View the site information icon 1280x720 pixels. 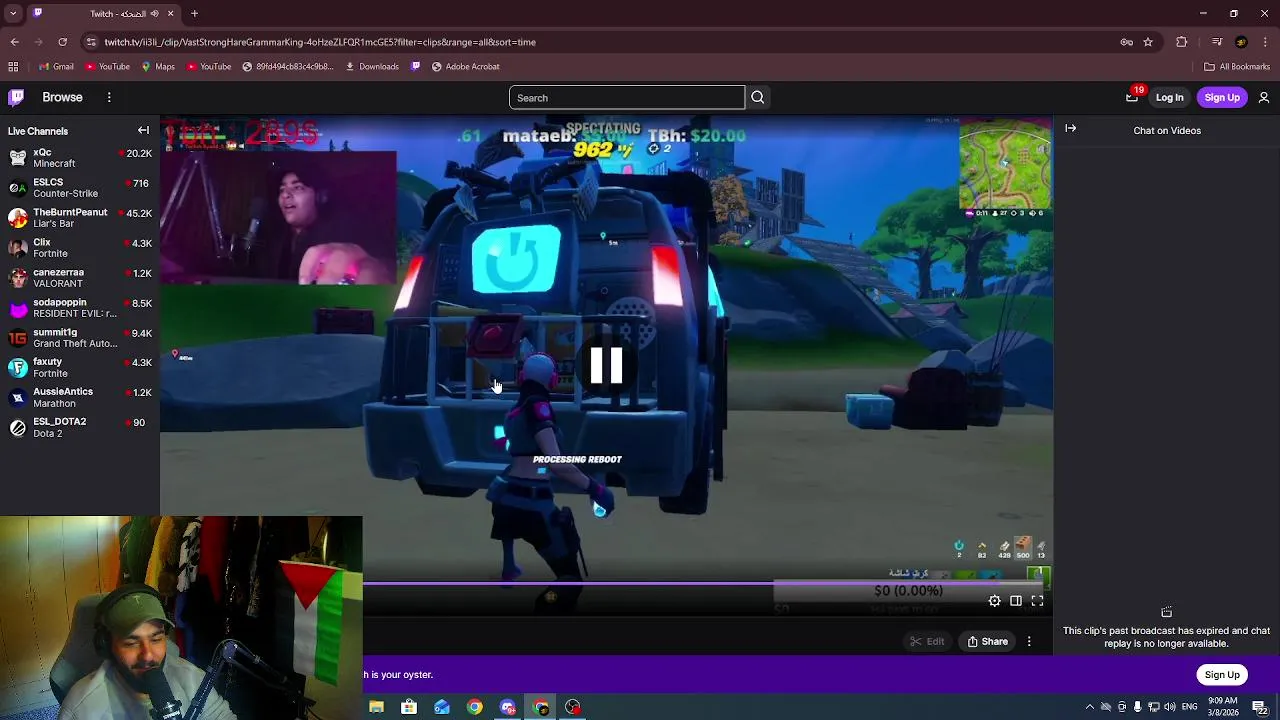click(91, 42)
